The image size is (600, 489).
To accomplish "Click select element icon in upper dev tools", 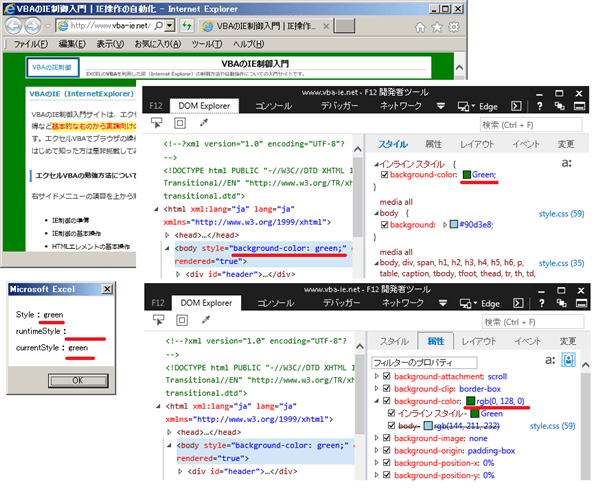I will pyautogui.click(x=157, y=123).
